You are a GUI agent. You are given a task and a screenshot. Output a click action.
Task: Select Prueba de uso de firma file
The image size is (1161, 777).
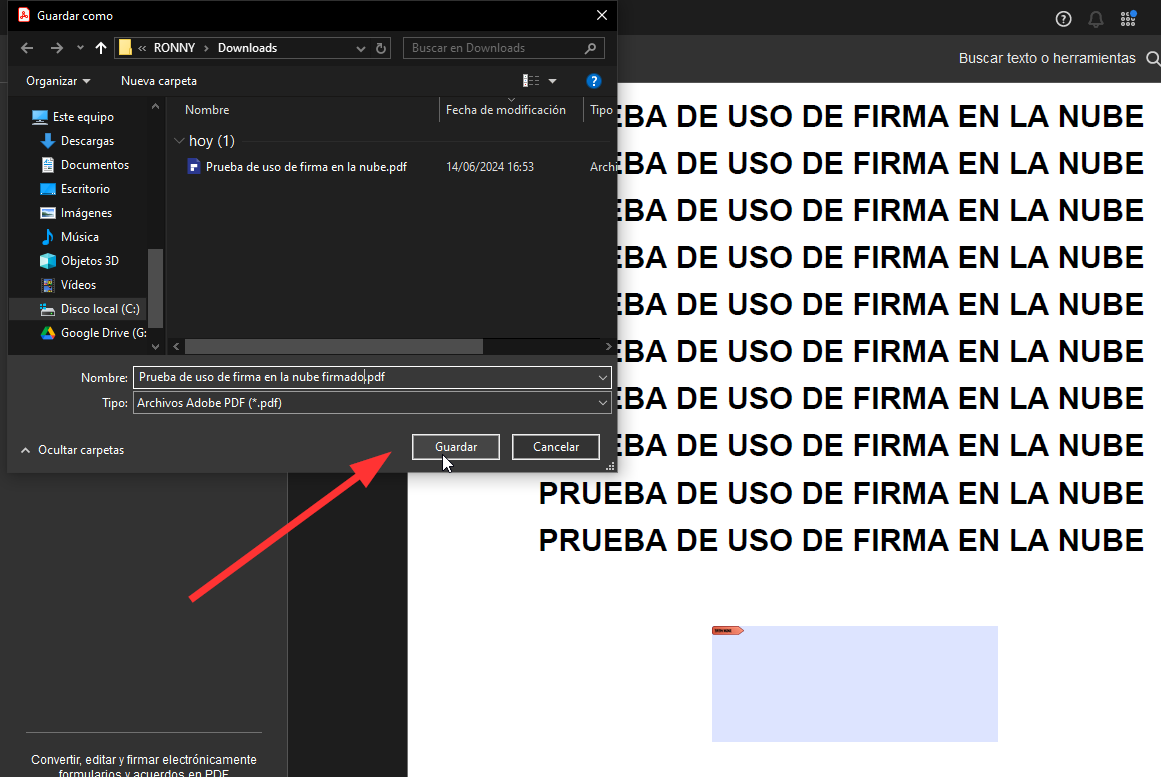[305, 167]
